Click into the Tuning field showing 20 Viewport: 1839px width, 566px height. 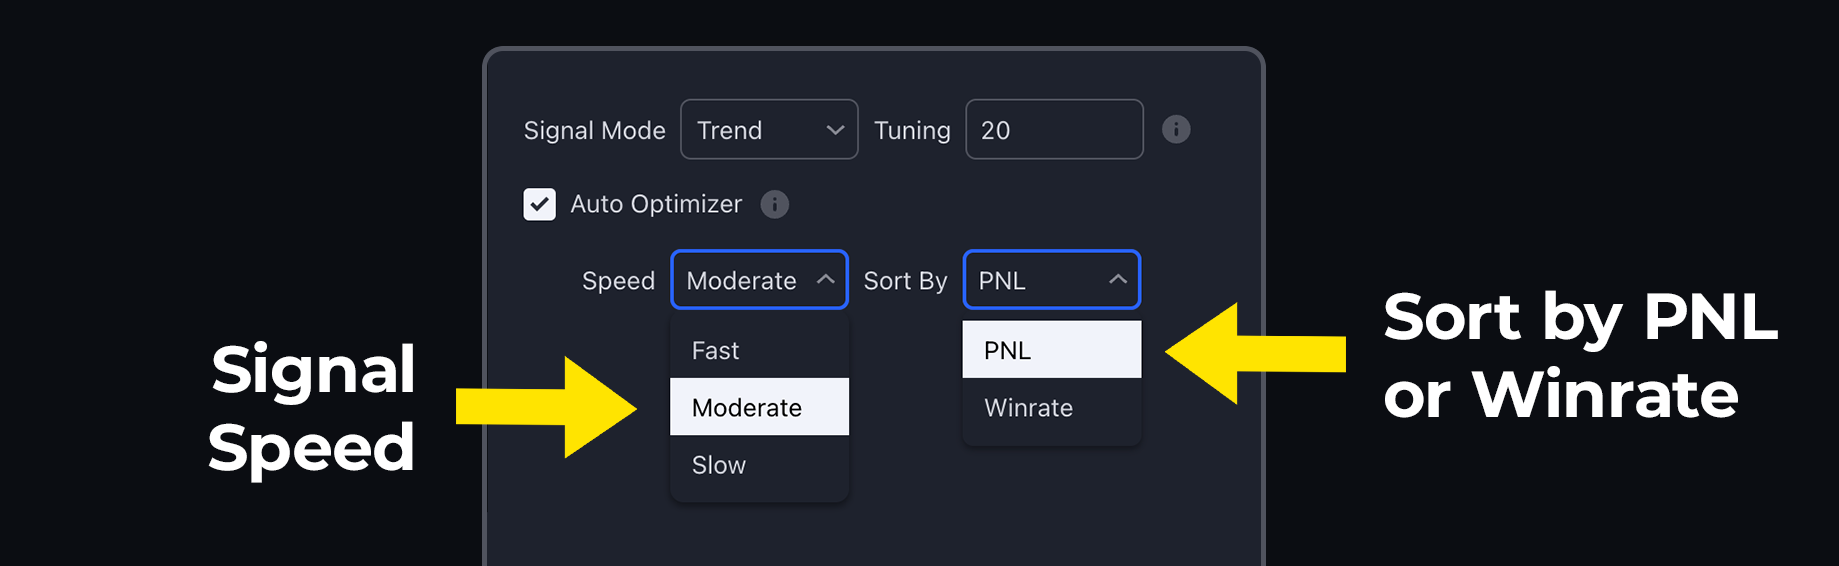(1054, 129)
